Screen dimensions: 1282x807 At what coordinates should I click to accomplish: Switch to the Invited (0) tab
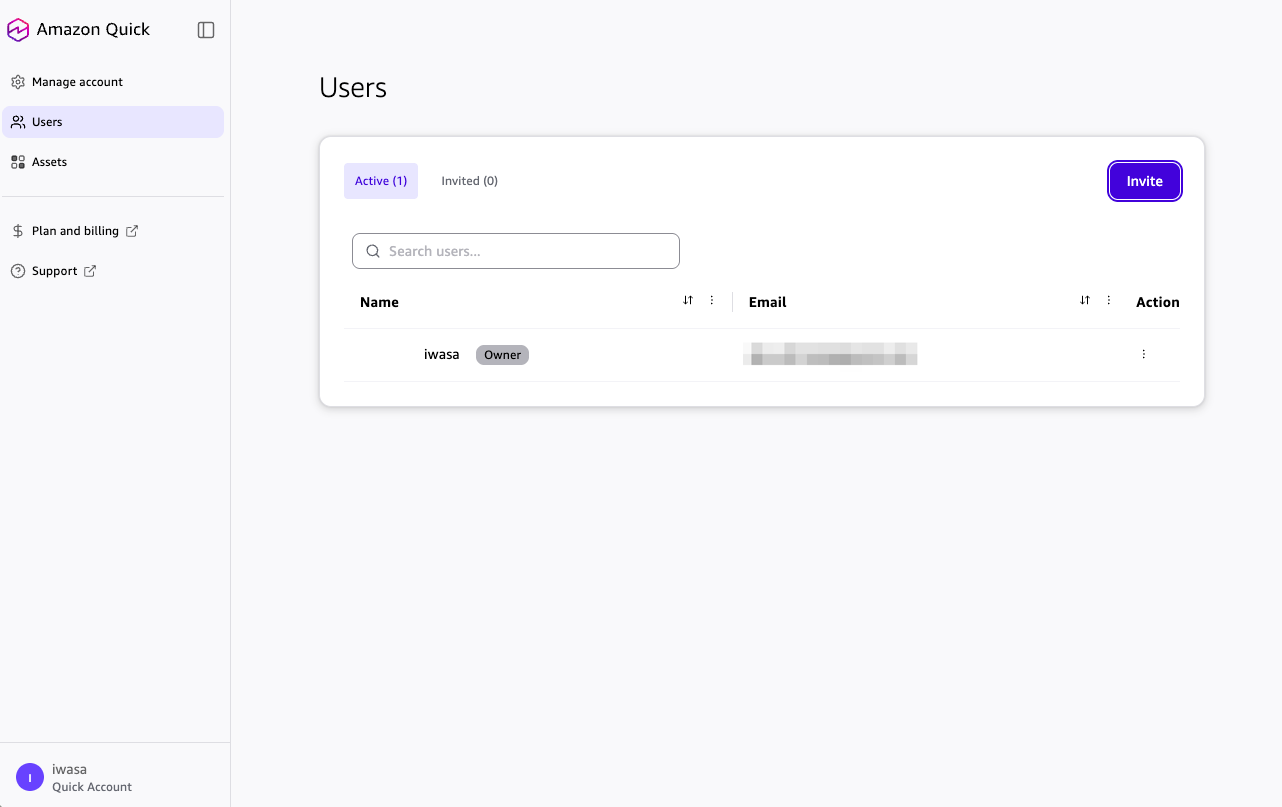(x=469, y=181)
